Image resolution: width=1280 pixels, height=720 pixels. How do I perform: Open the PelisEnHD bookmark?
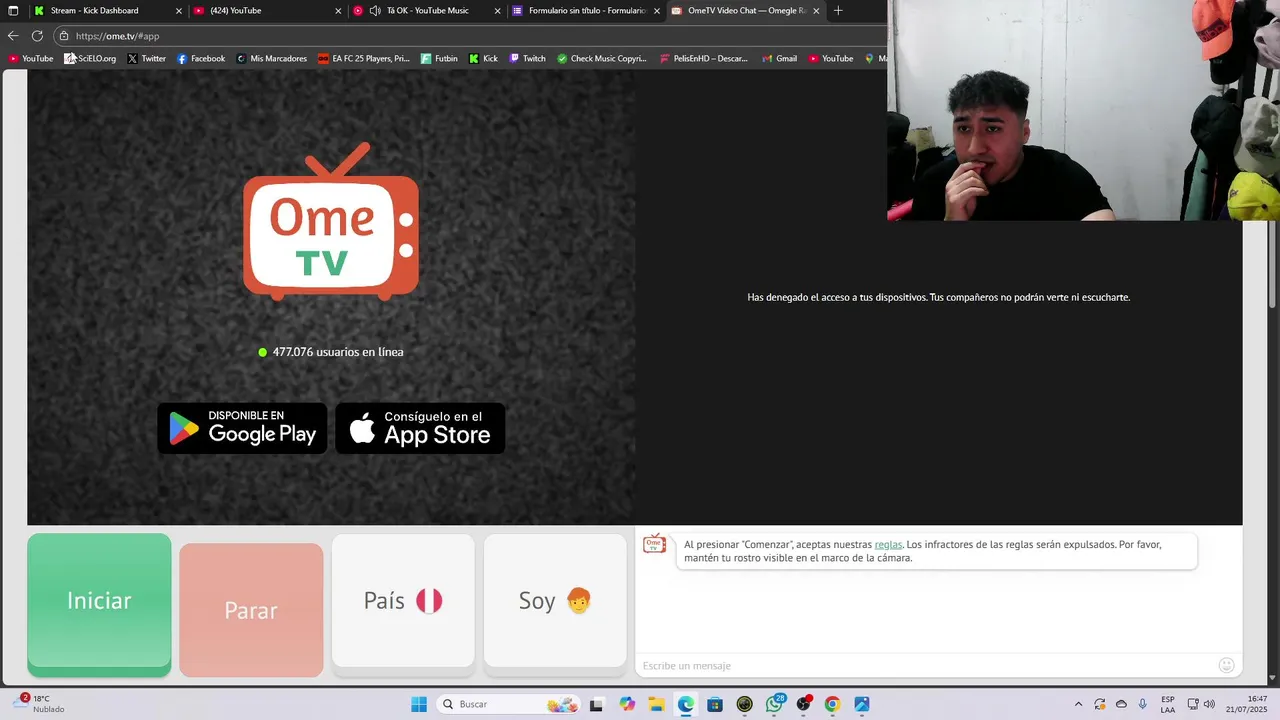coord(704,58)
